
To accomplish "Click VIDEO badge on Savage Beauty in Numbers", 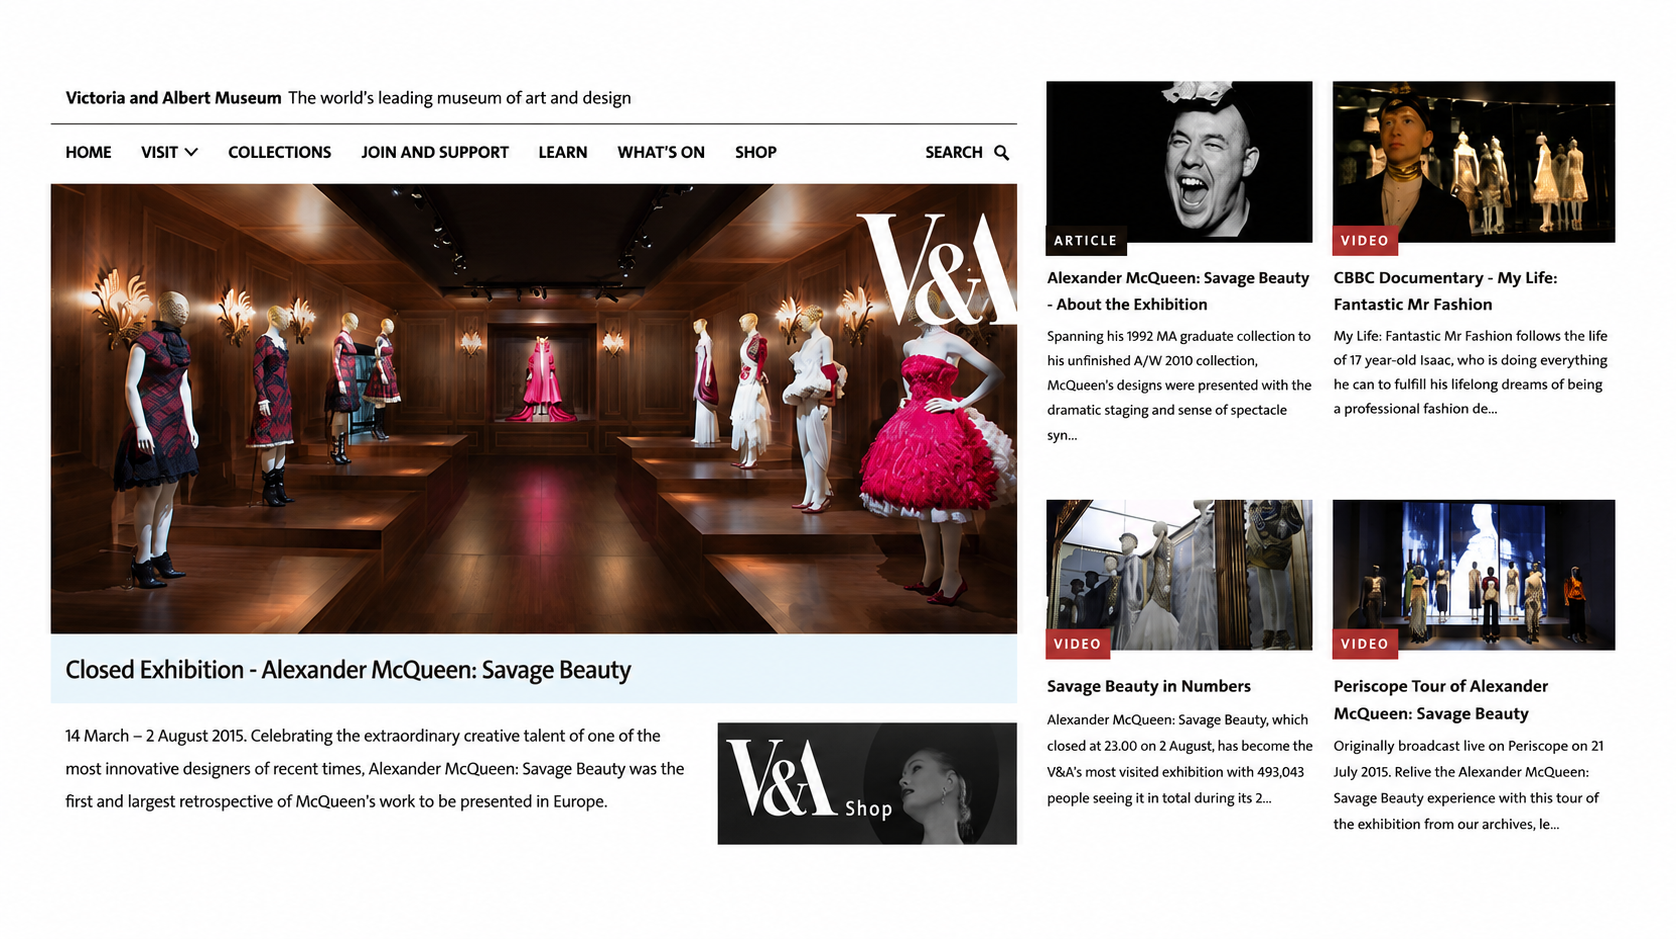I will click(x=1078, y=644).
